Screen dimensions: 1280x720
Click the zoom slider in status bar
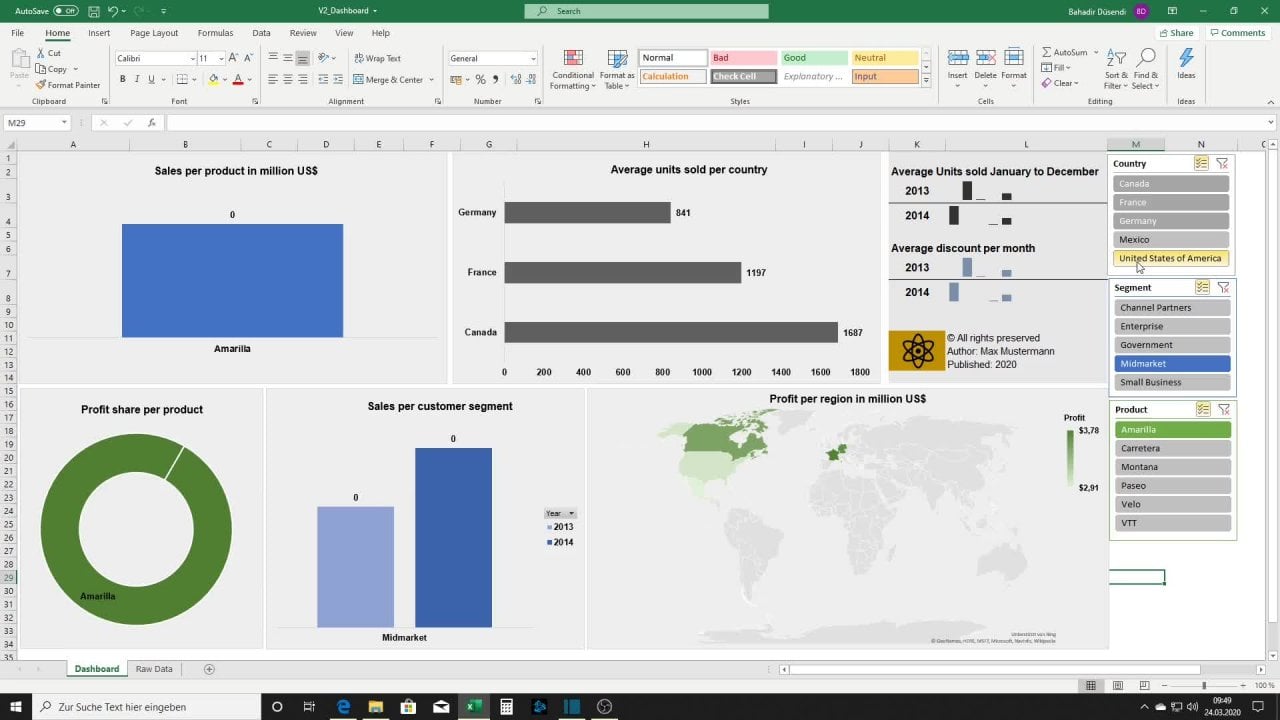point(1203,686)
